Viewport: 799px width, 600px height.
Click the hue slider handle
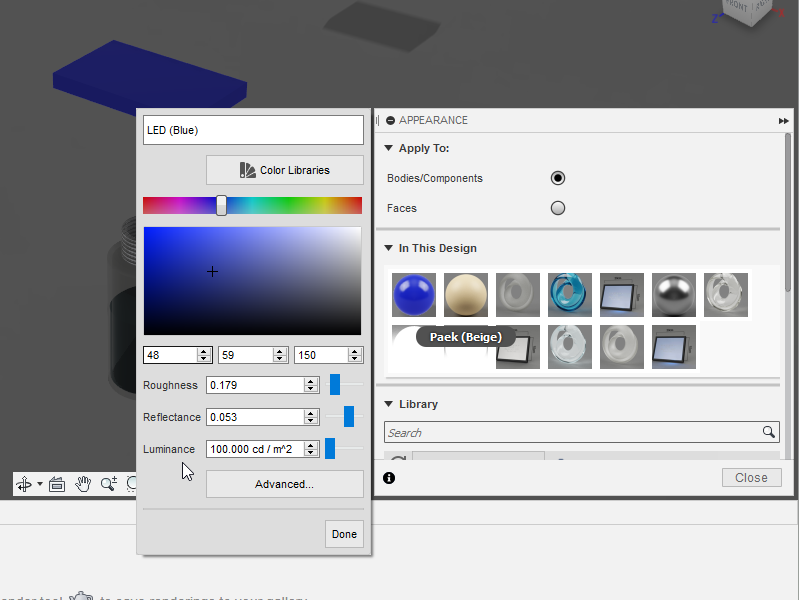coord(221,205)
